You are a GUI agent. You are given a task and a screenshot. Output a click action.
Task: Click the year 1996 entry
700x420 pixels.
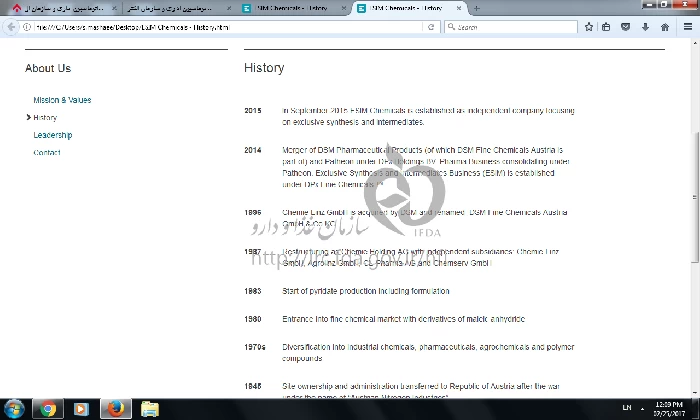253,212
